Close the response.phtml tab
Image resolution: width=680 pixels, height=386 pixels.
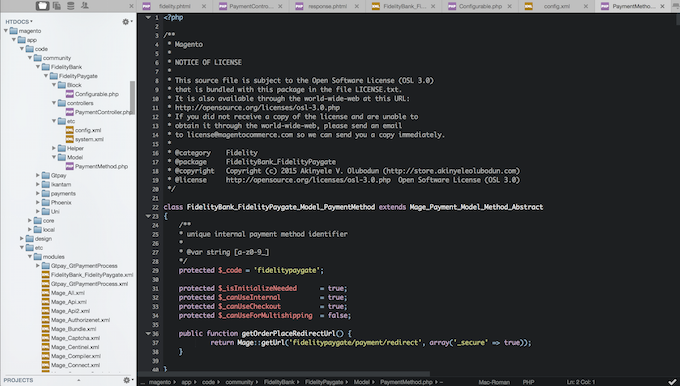click(x=356, y=6)
